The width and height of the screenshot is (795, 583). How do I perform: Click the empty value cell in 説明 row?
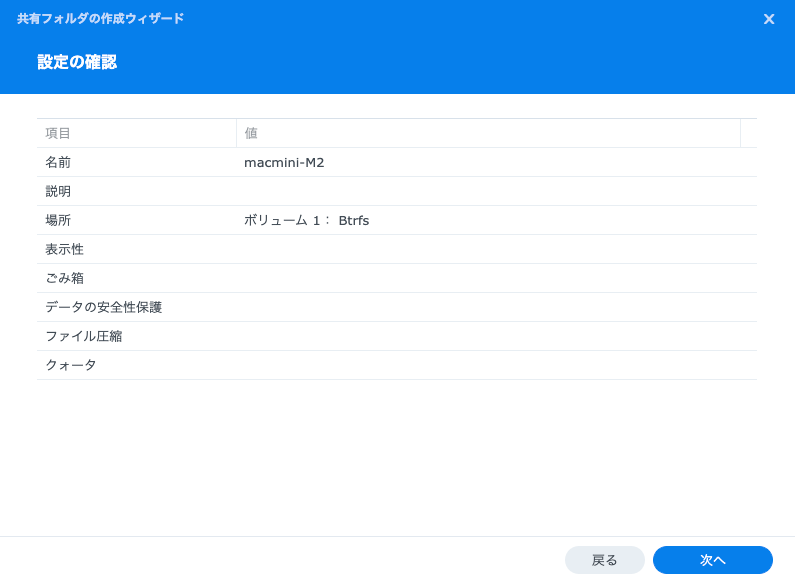click(x=490, y=191)
